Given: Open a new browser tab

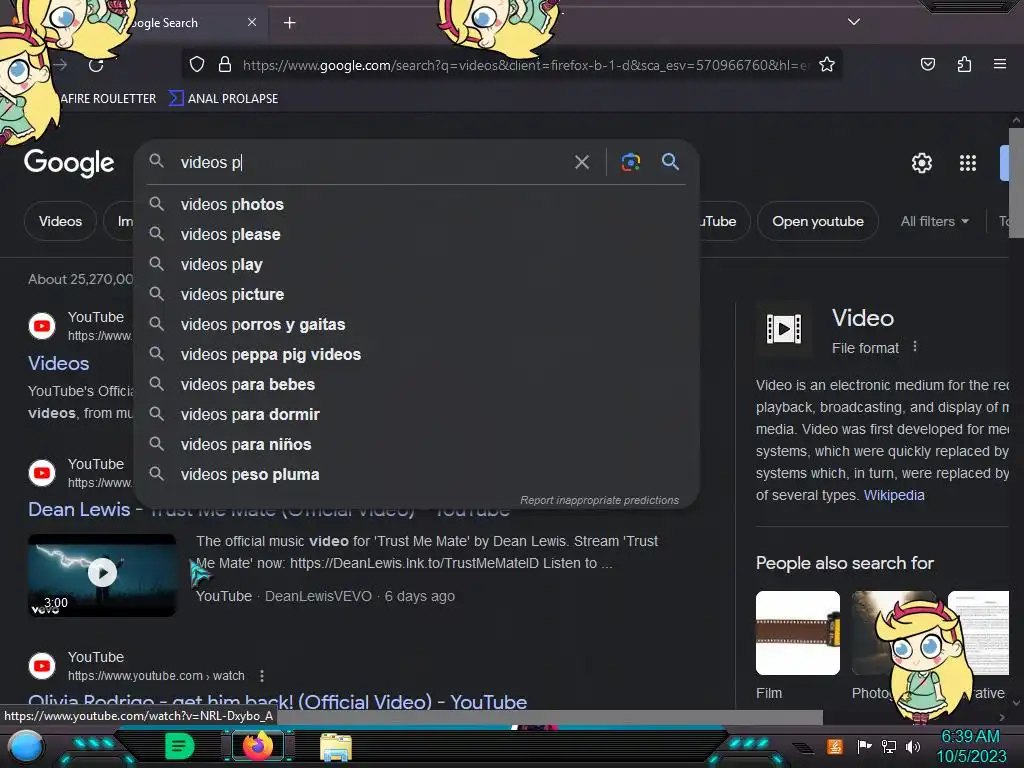Looking at the screenshot, I should [x=289, y=23].
